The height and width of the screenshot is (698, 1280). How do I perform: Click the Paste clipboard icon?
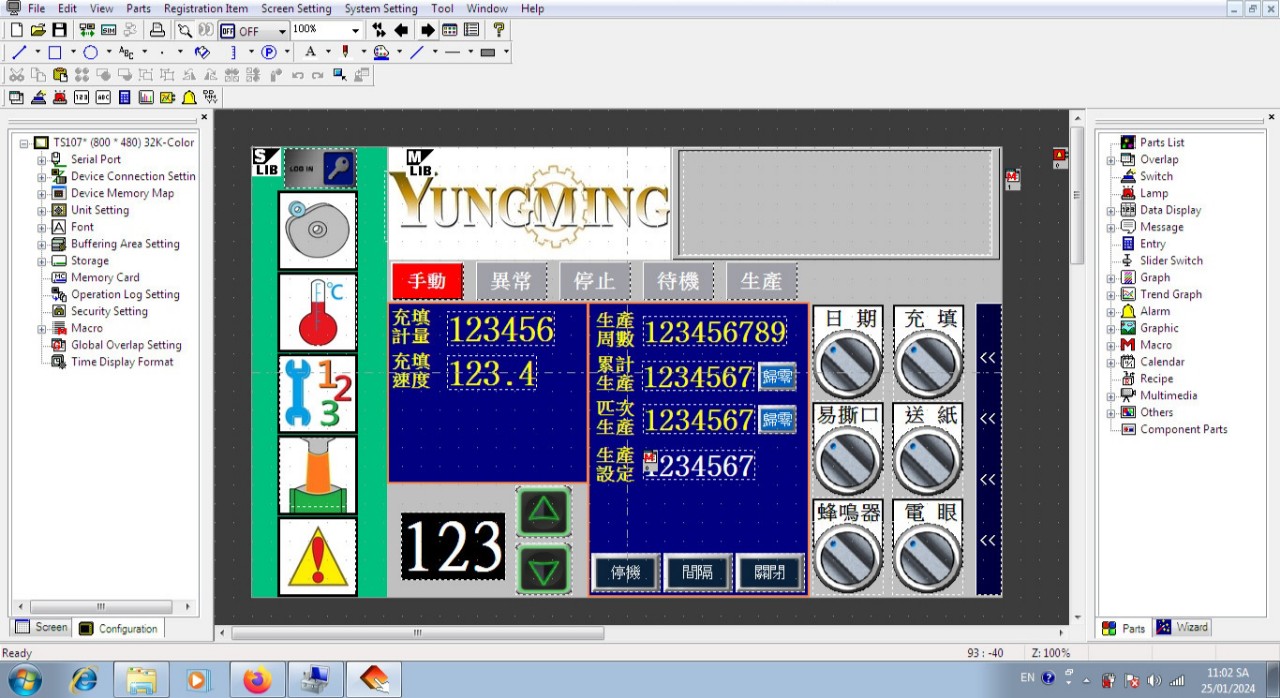coord(60,74)
